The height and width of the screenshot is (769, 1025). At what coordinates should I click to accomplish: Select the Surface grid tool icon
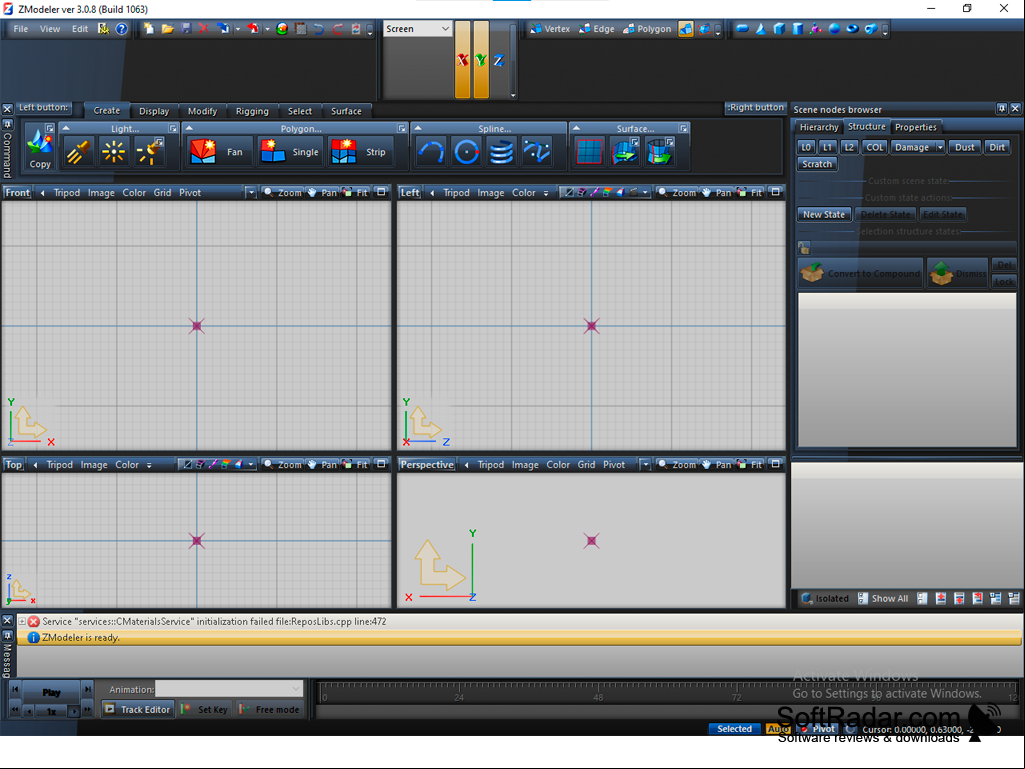589,152
